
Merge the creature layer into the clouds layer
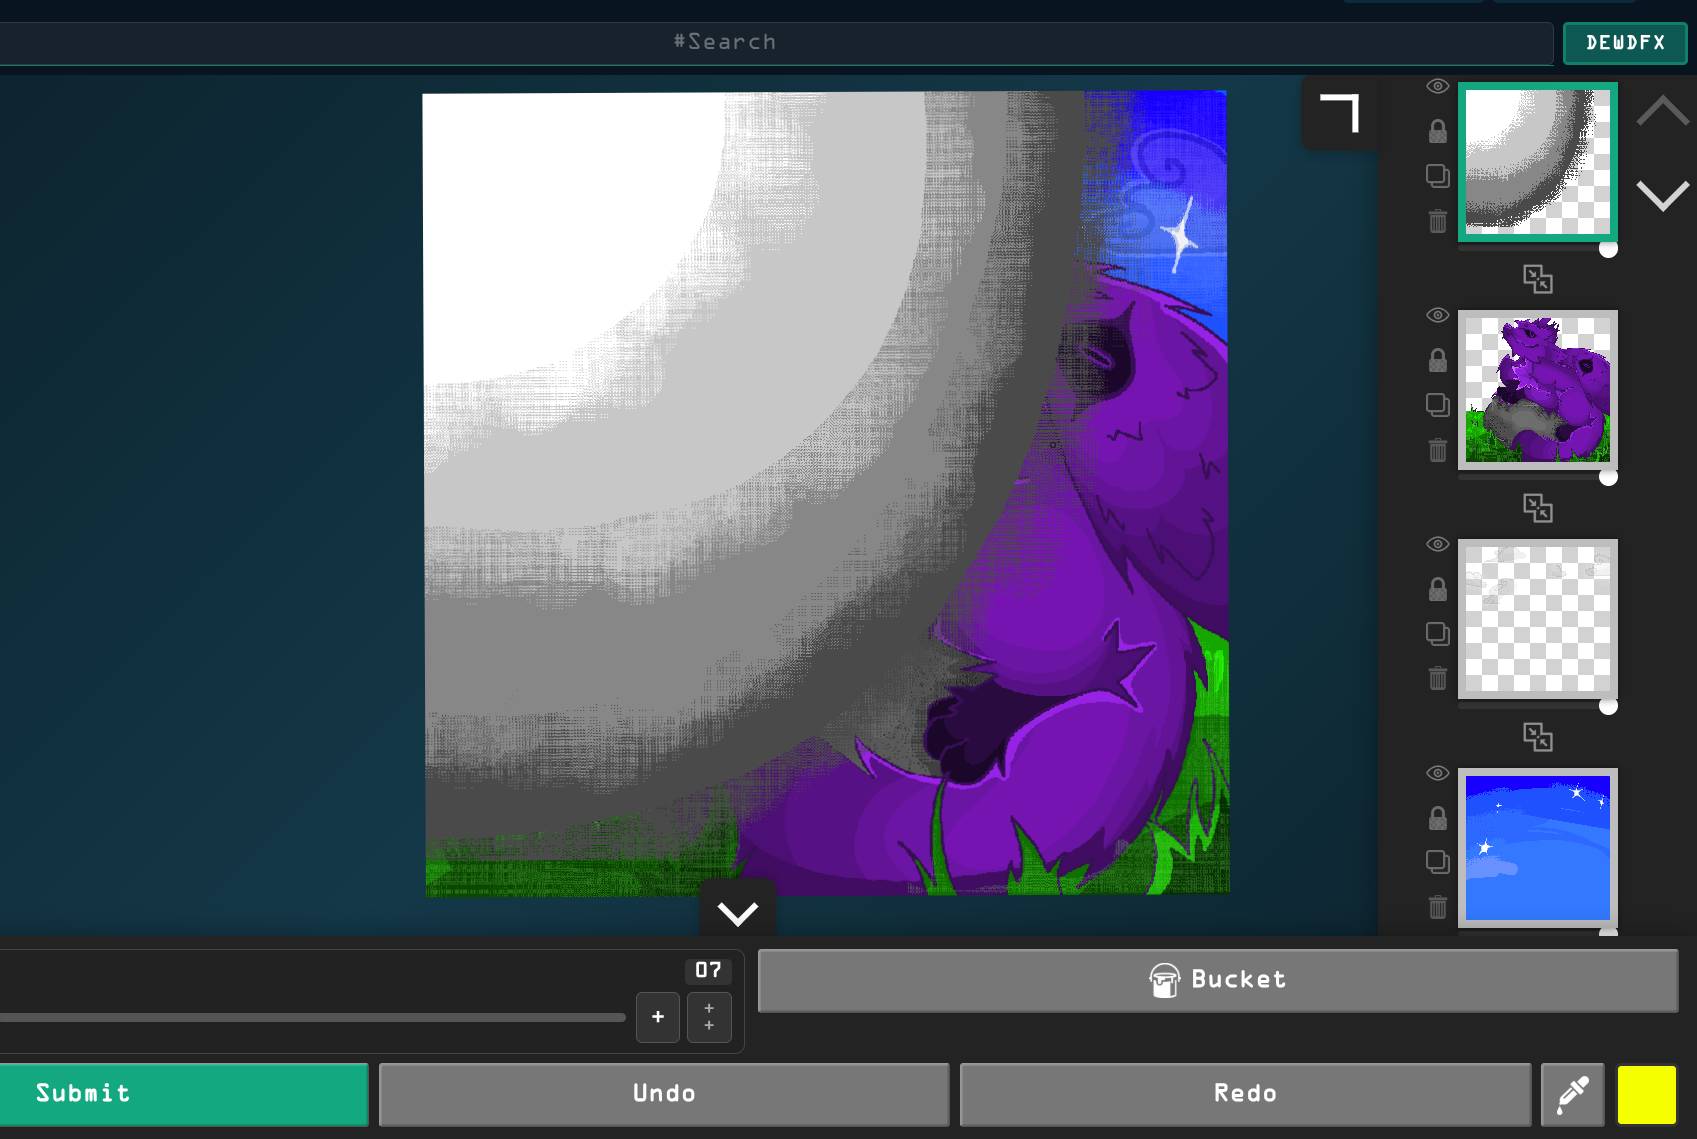coord(1538,508)
